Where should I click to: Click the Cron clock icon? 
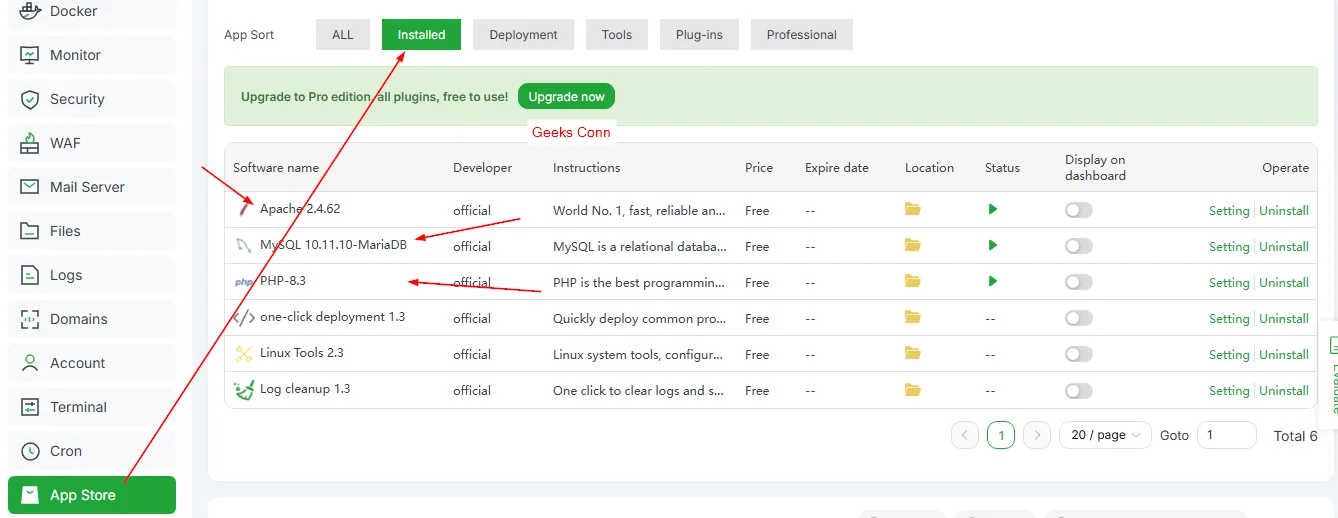click(30, 451)
